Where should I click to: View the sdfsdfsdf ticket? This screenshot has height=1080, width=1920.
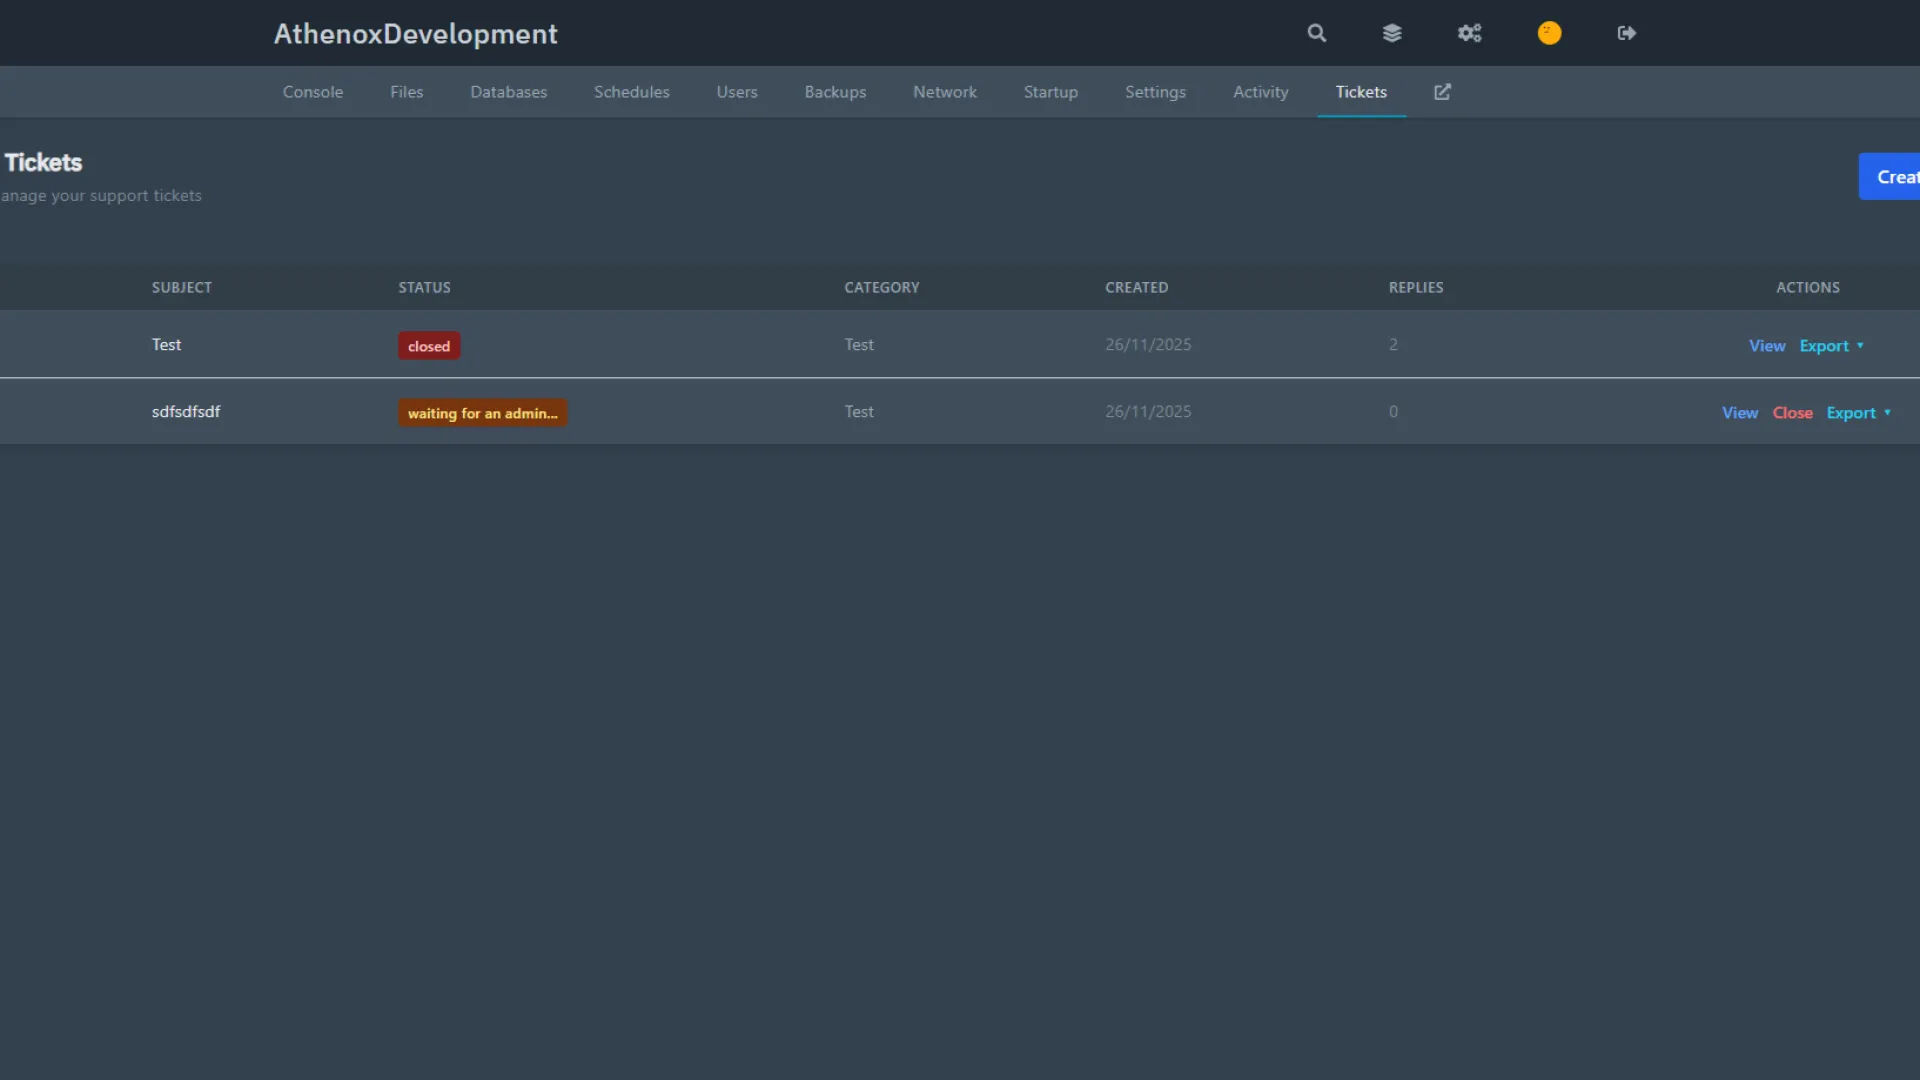[x=1739, y=413]
